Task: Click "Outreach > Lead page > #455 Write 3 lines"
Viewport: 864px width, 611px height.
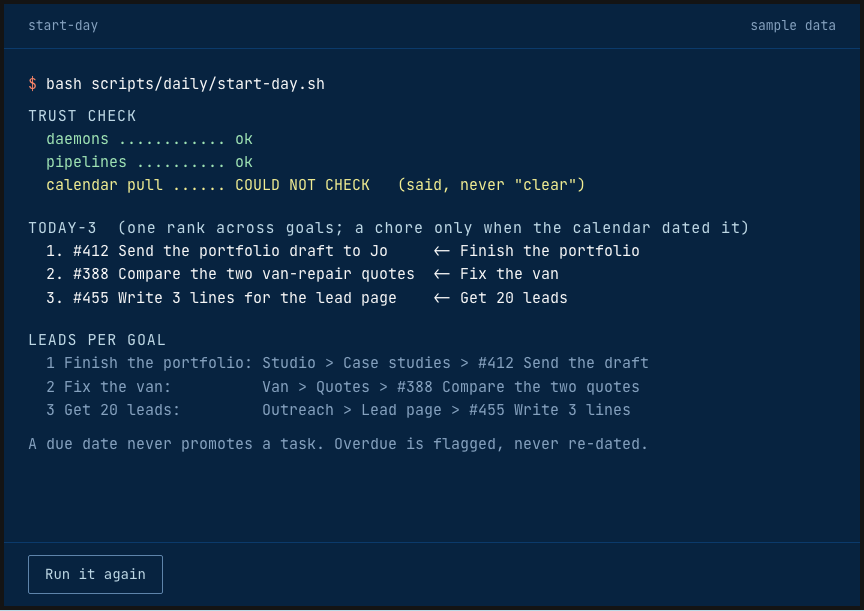Action: (446, 410)
